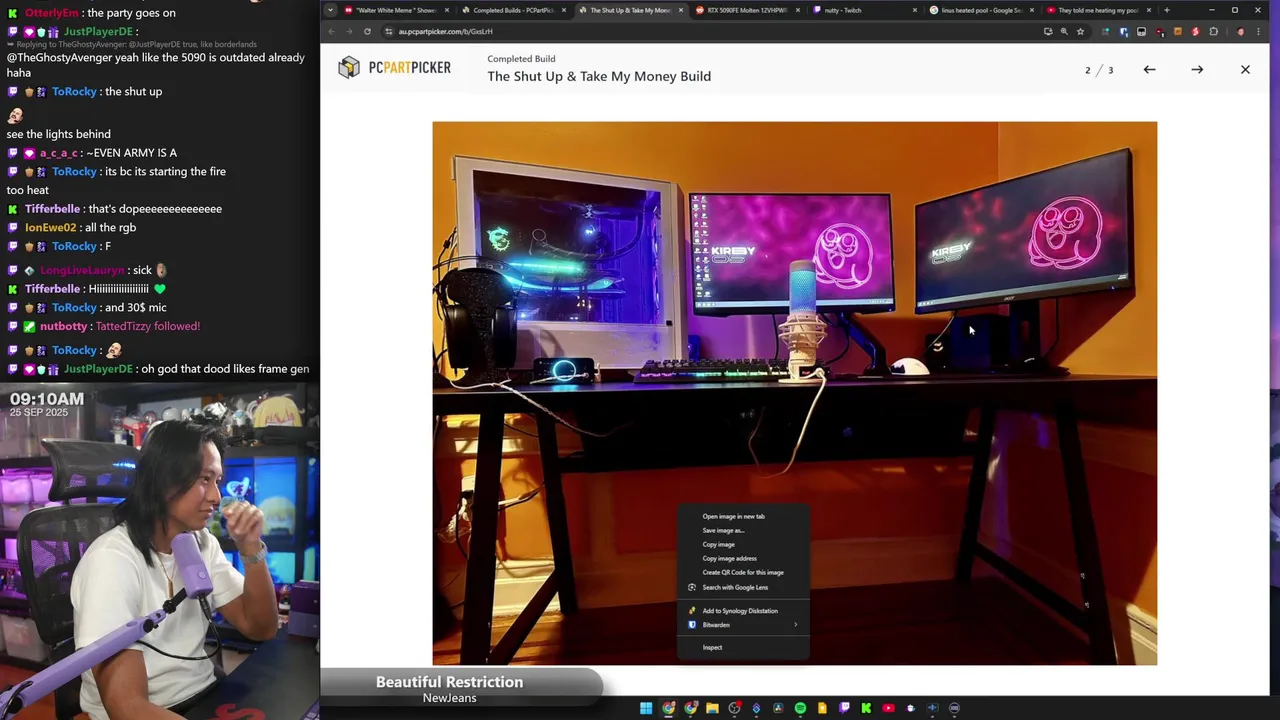Viewport: 1280px width, 720px height.
Task: Click ToRocky username in 'and 30$ mic' message
Action: [74, 308]
